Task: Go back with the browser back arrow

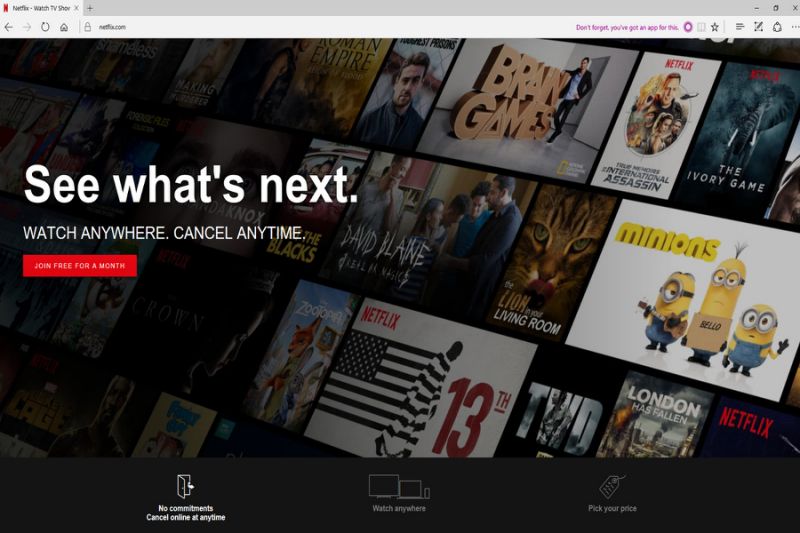Action: tap(9, 27)
